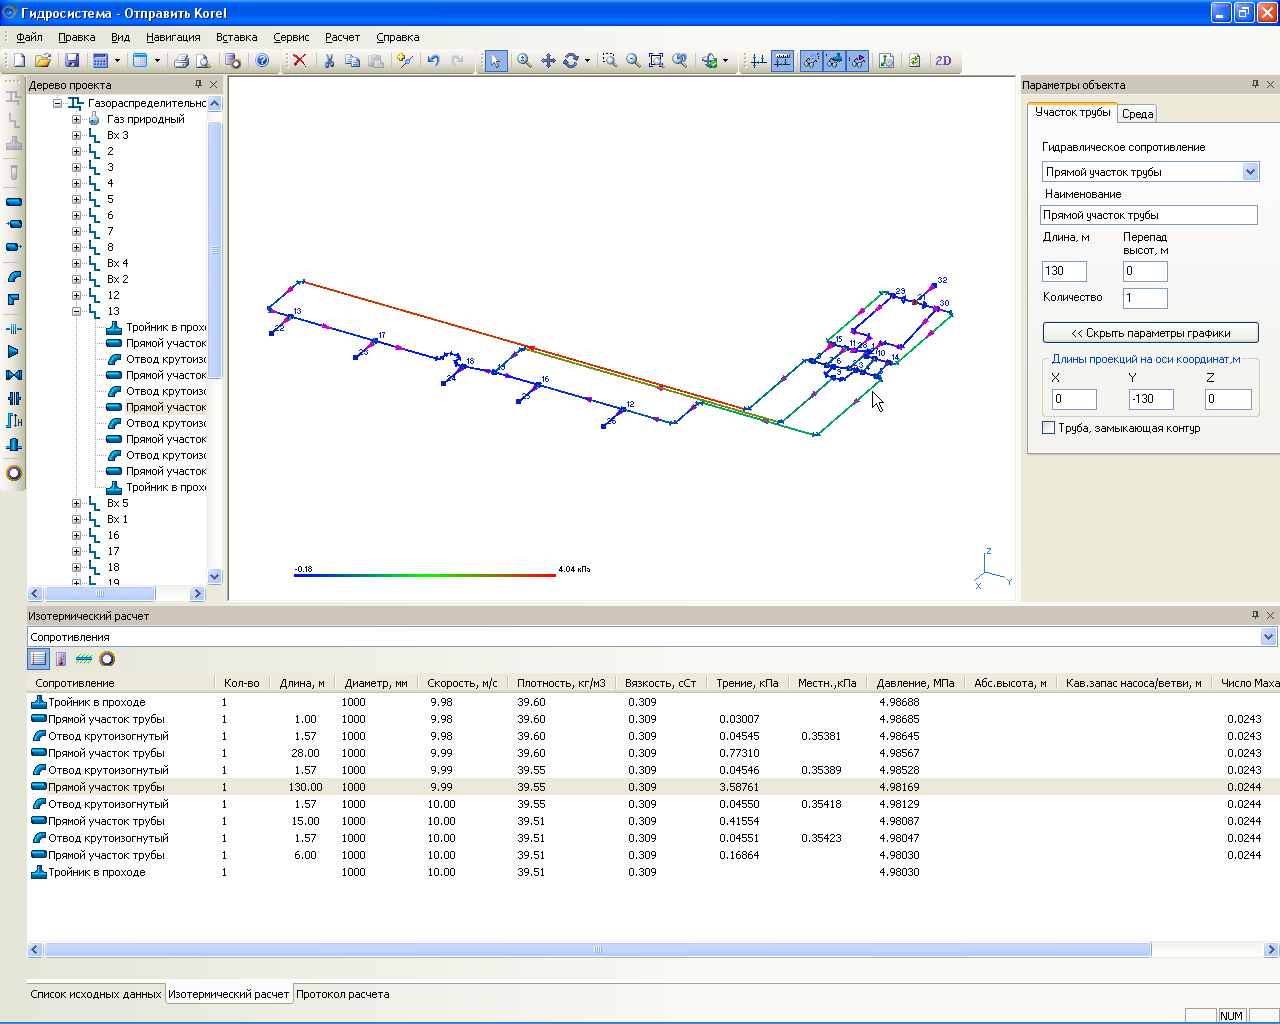Click '<< Скрыть параметры графики' button

click(x=1150, y=333)
